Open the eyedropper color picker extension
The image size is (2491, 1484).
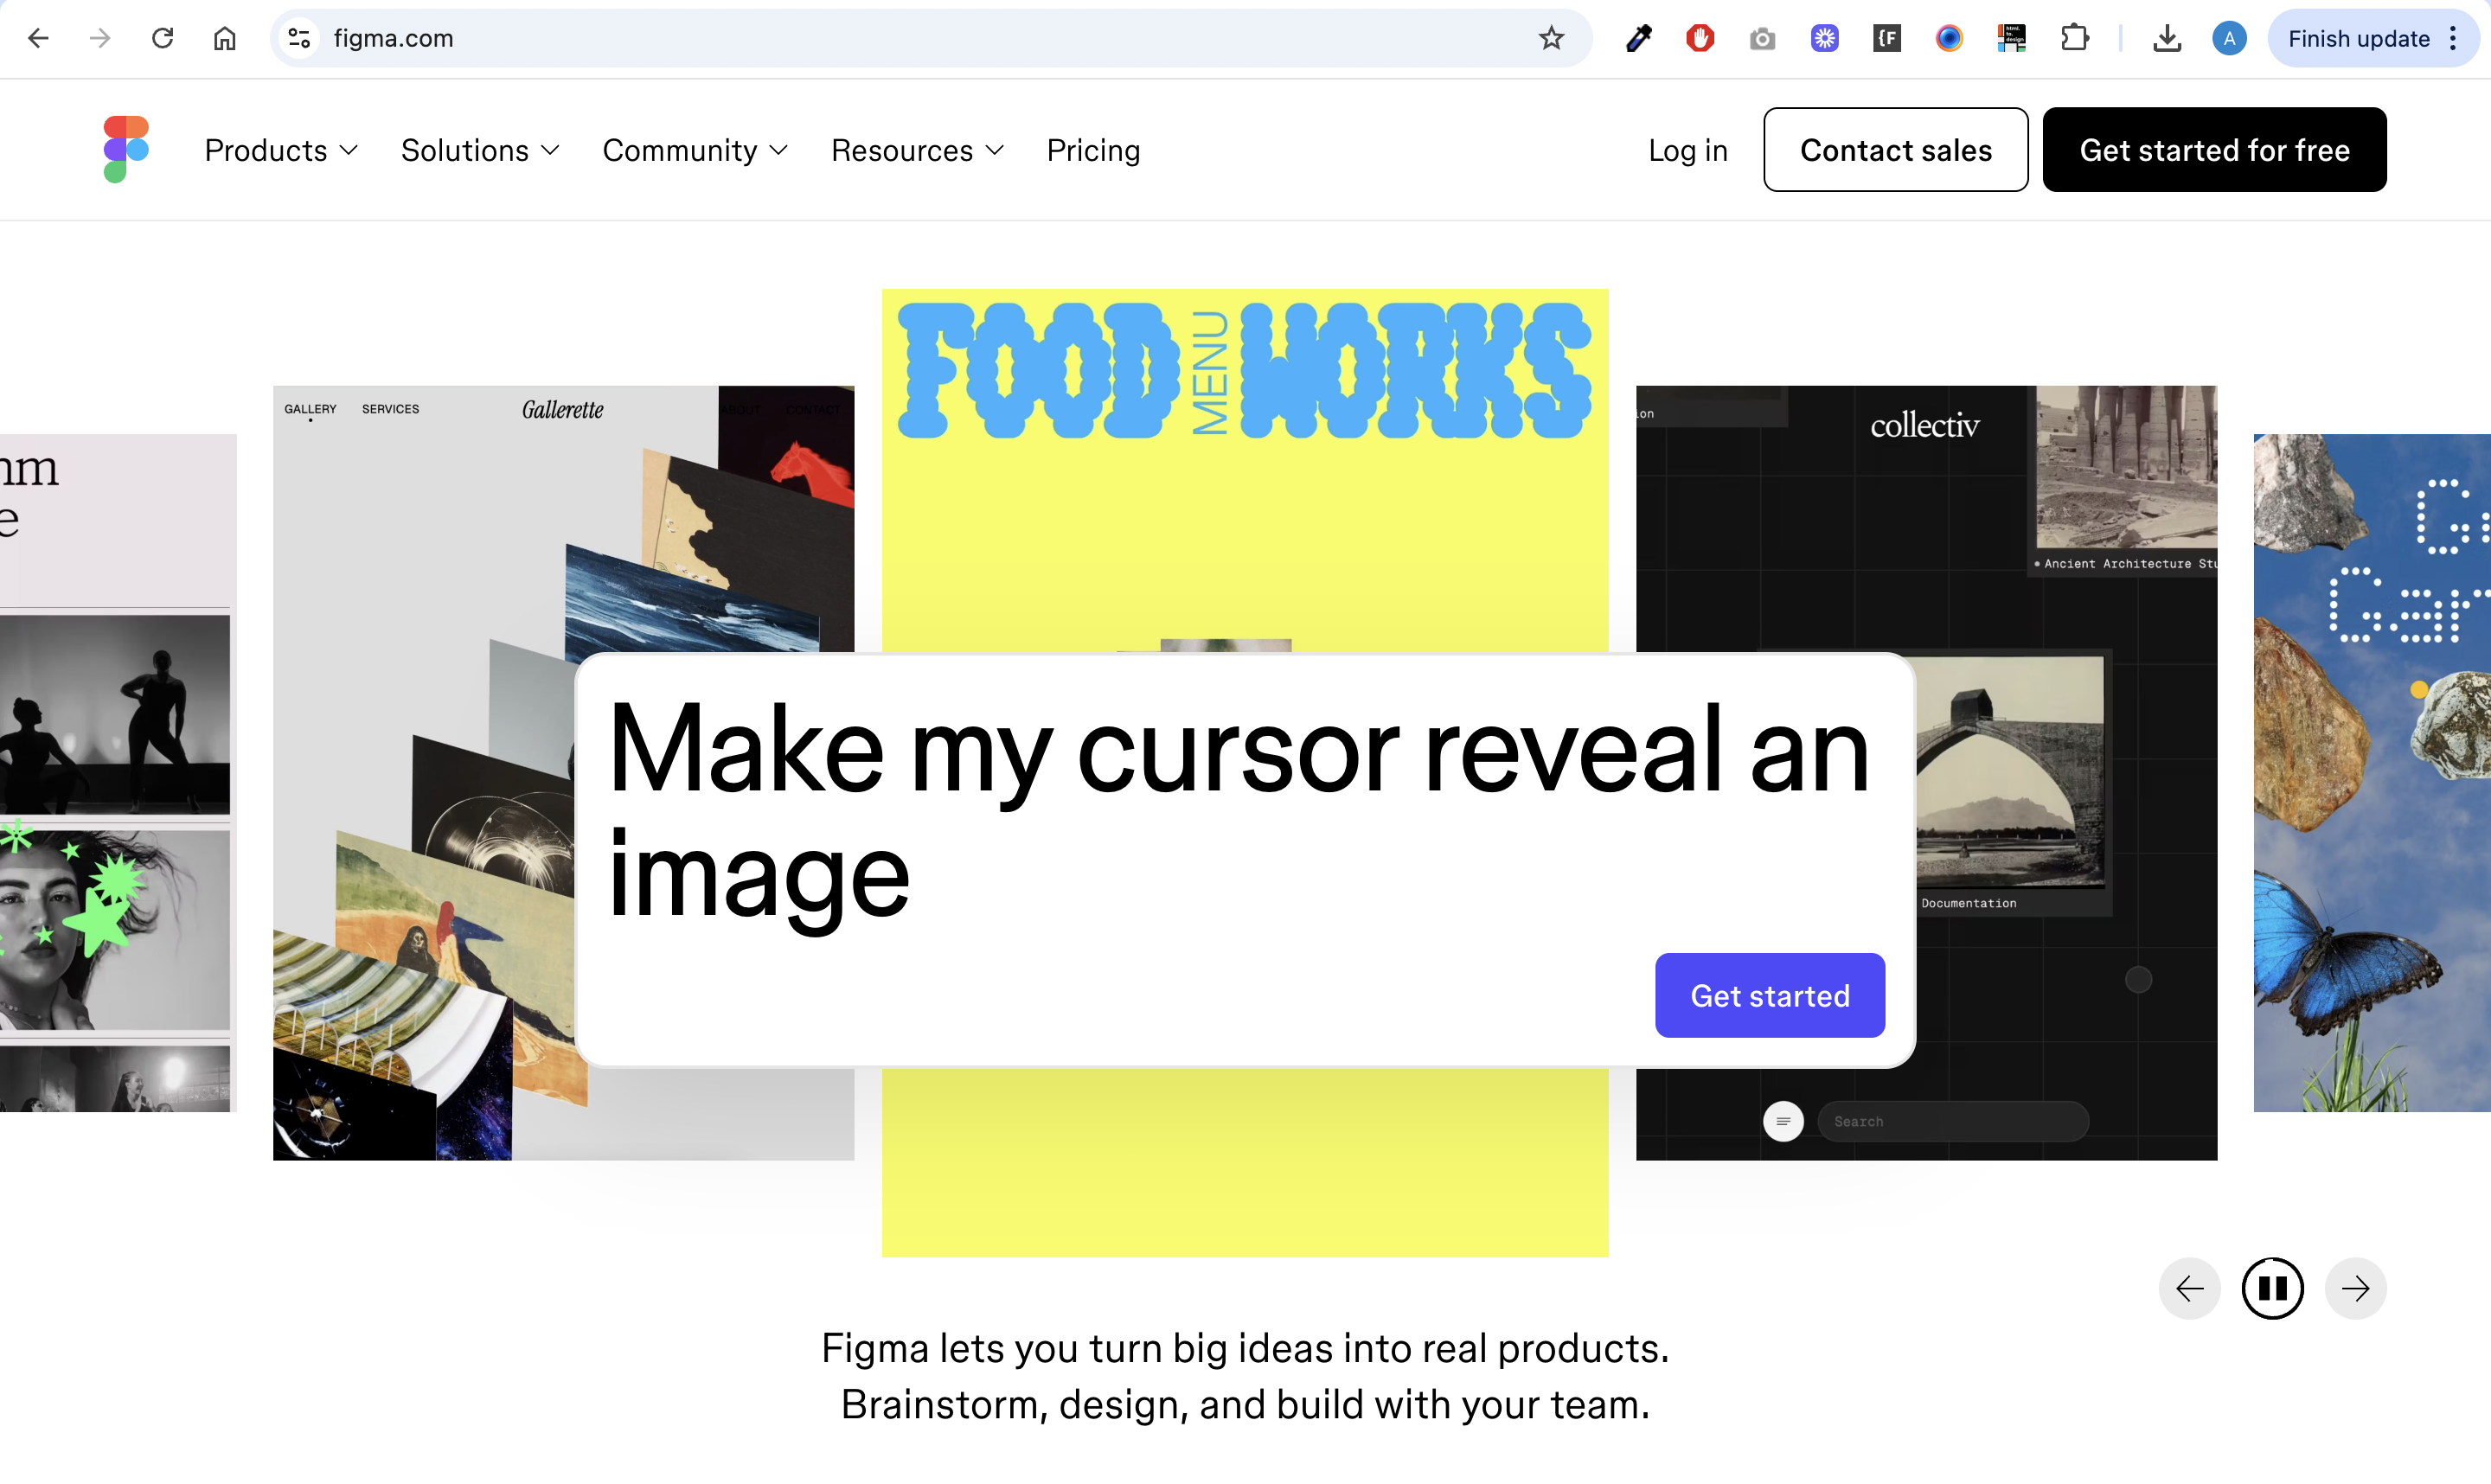1638,38
